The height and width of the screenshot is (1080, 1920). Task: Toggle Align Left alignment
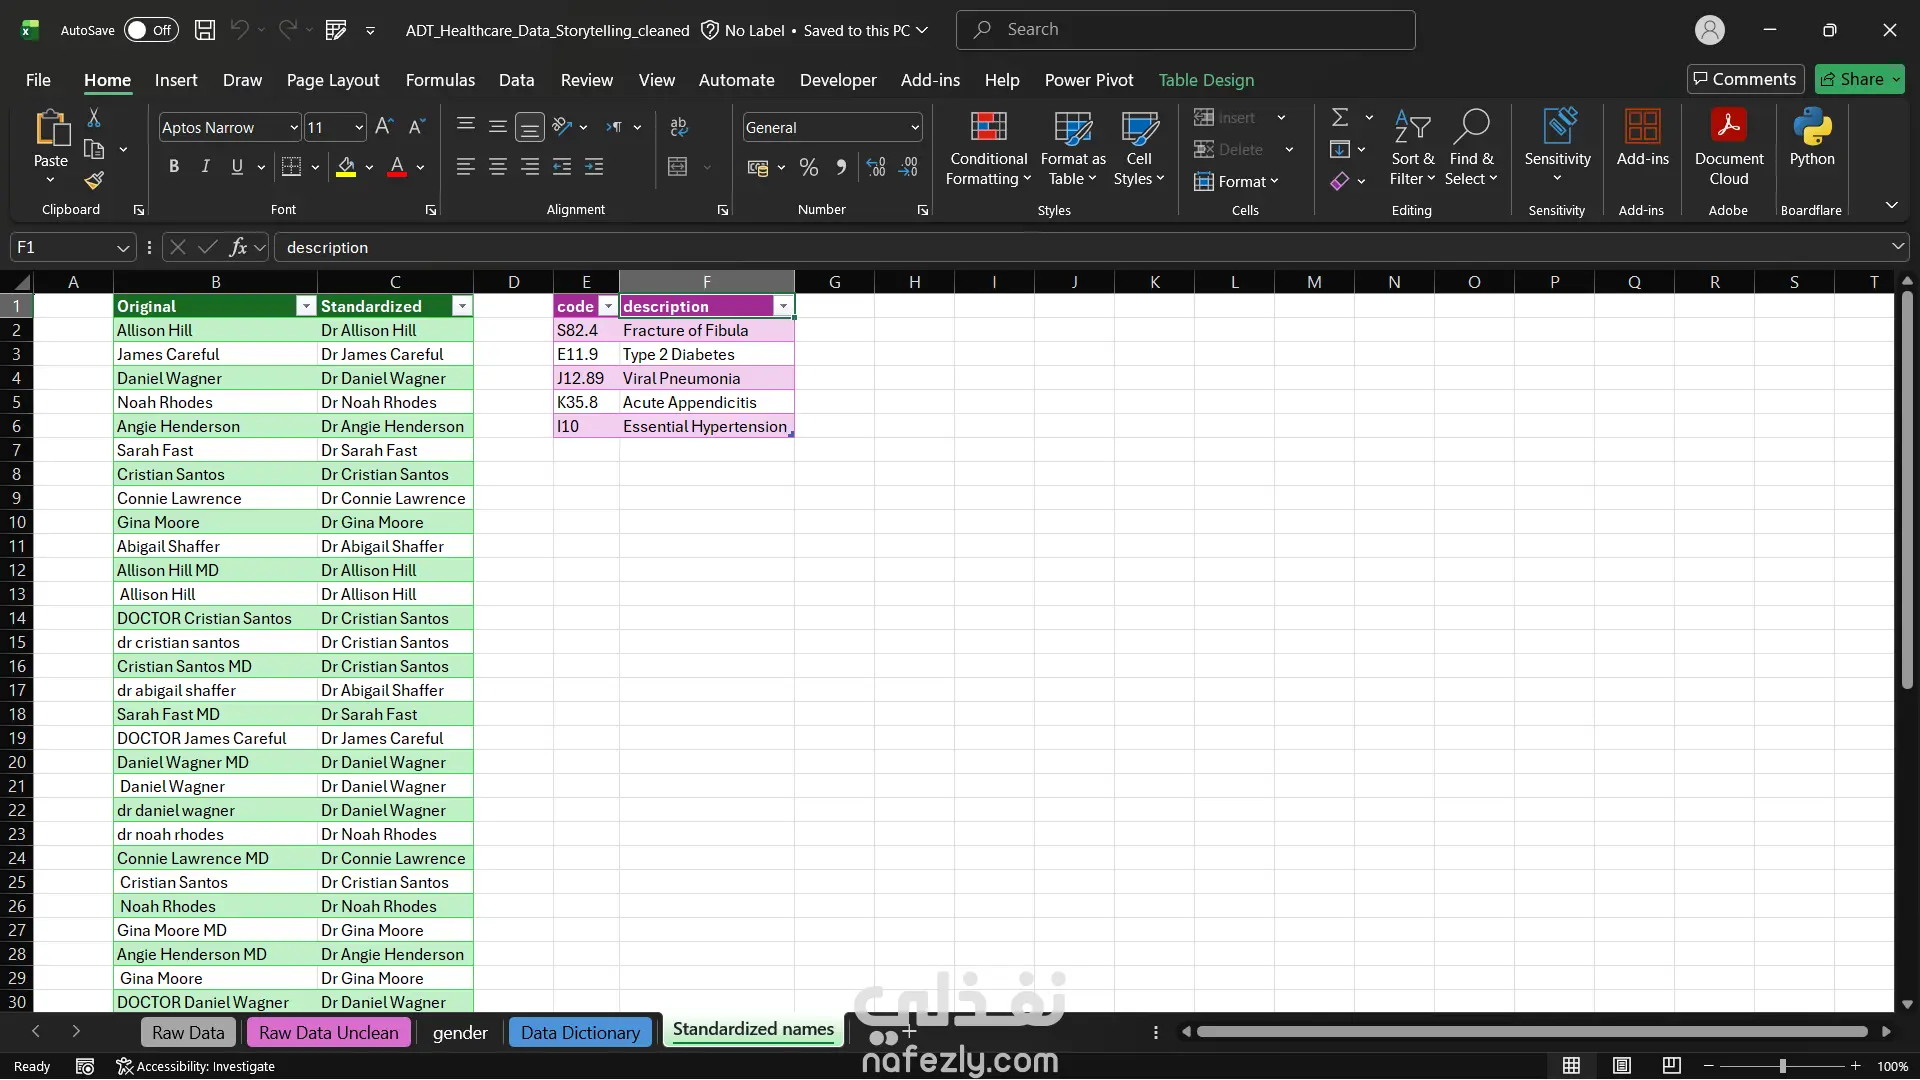[466, 167]
